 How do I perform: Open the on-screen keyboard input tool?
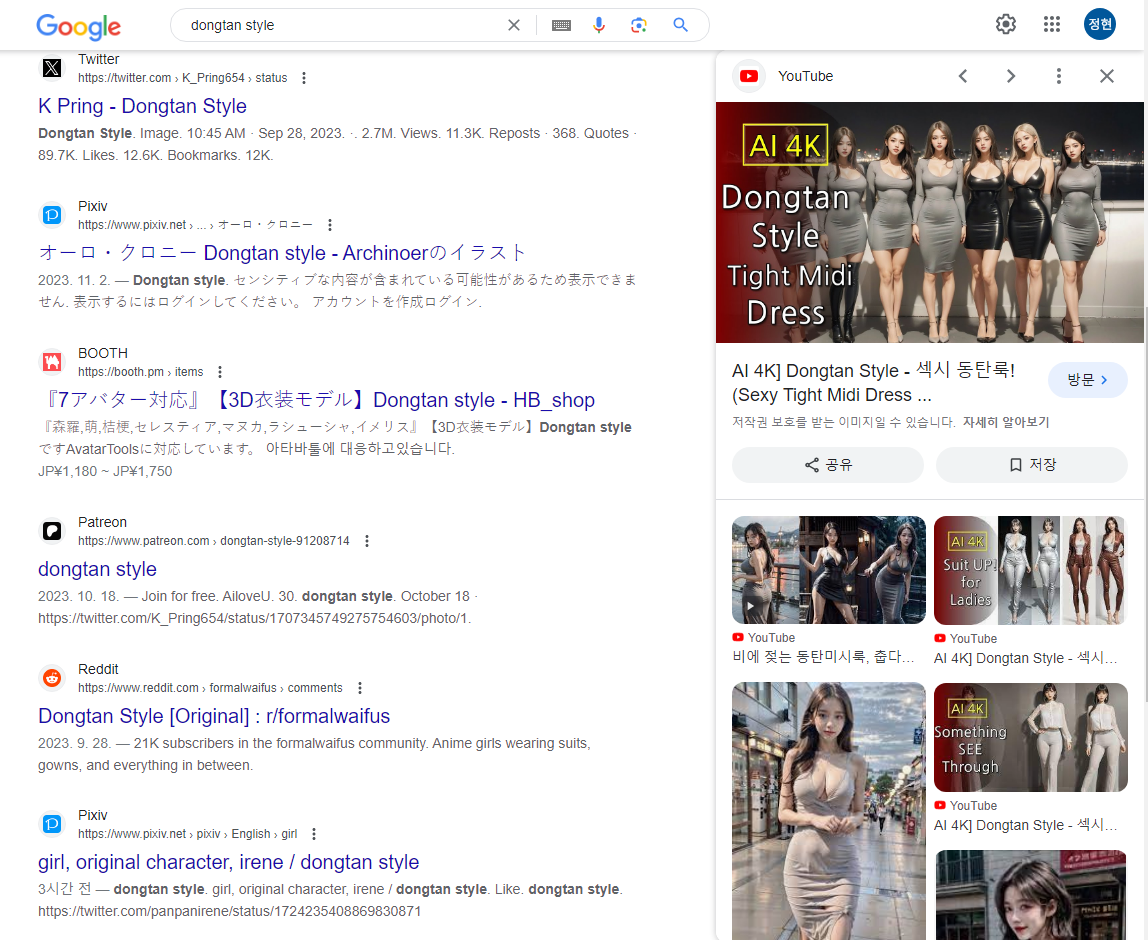pyautogui.click(x=562, y=26)
